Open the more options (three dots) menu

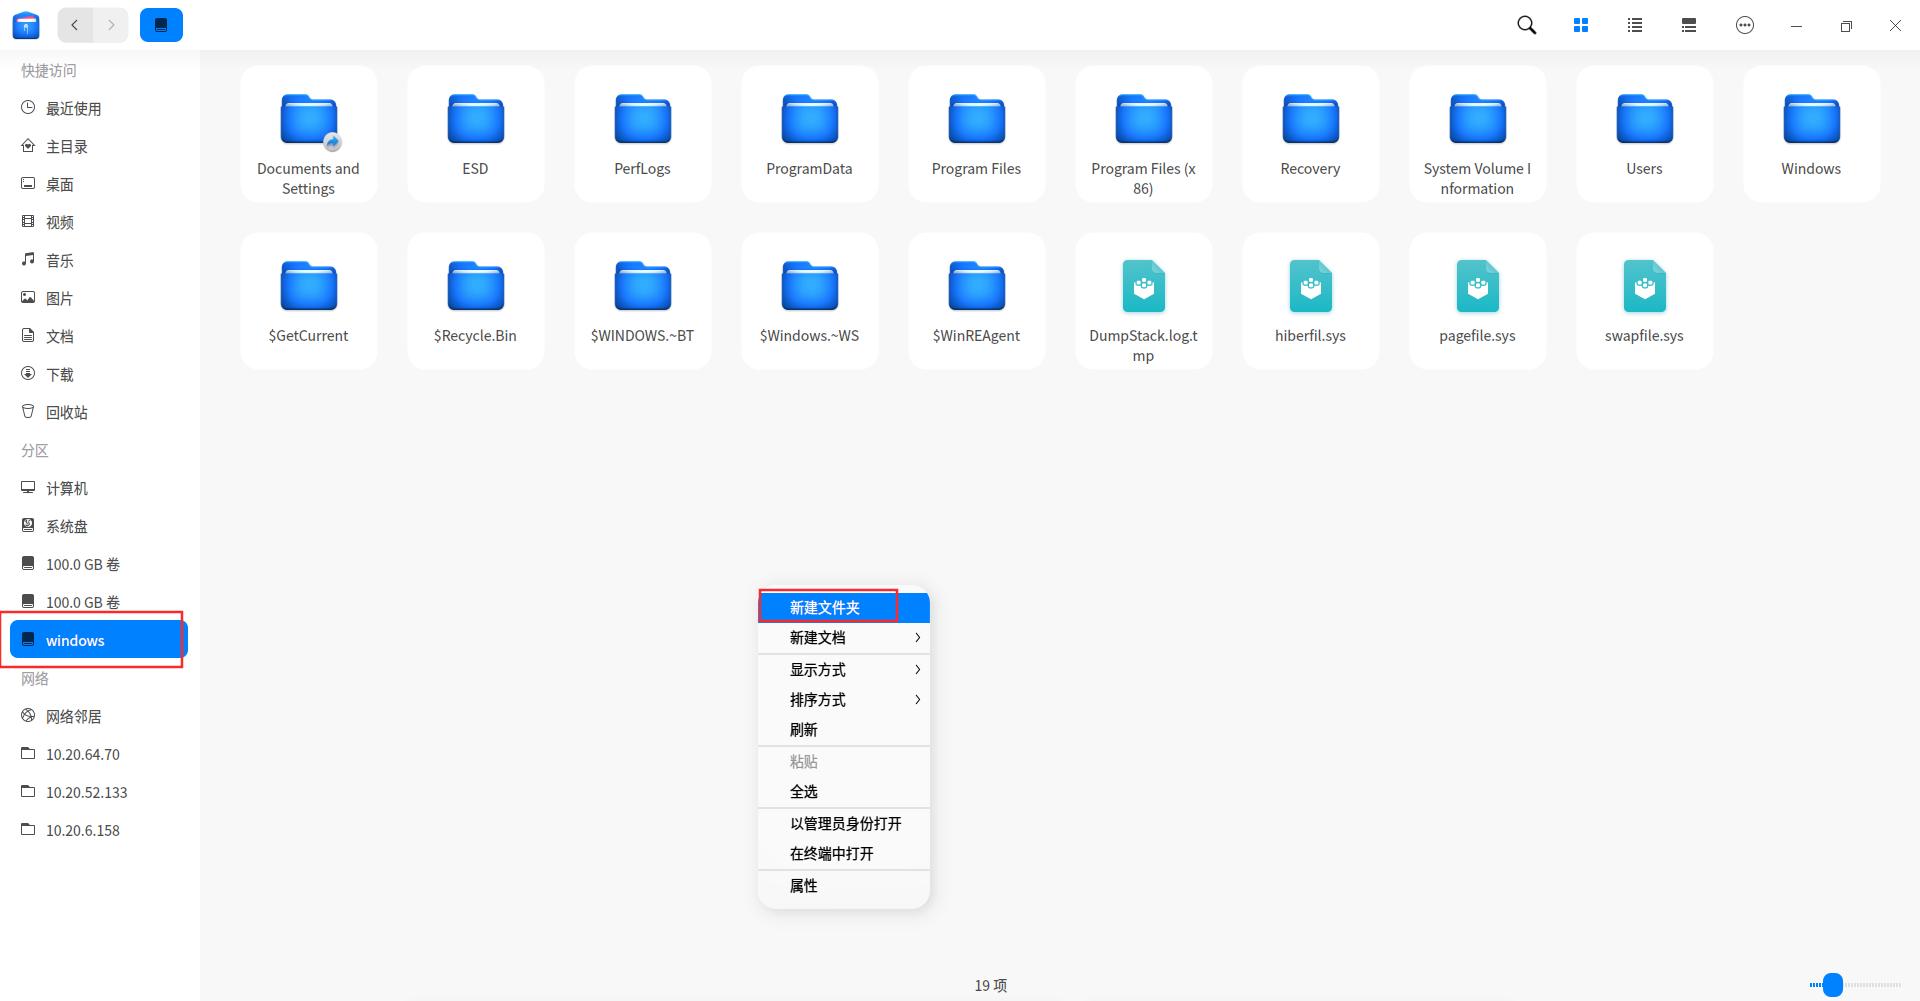[1745, 25]
